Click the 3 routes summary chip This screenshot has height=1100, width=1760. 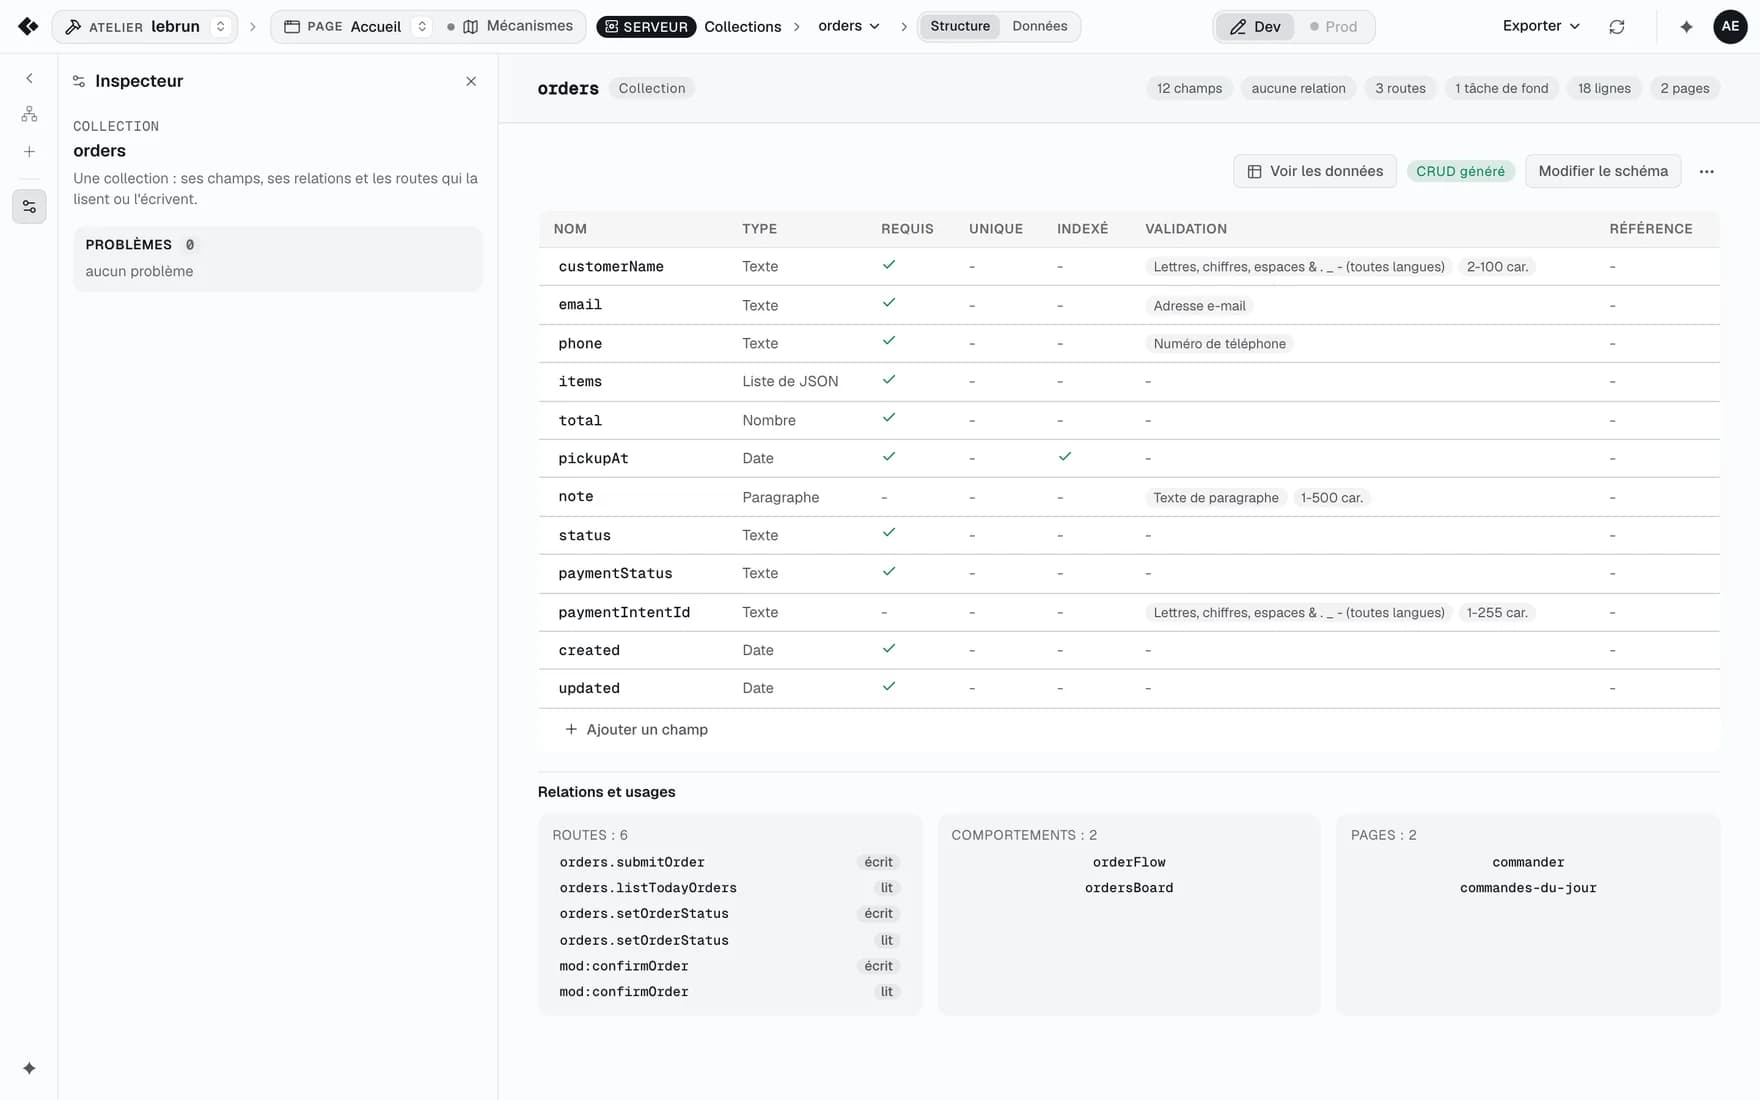point(1400,88)
